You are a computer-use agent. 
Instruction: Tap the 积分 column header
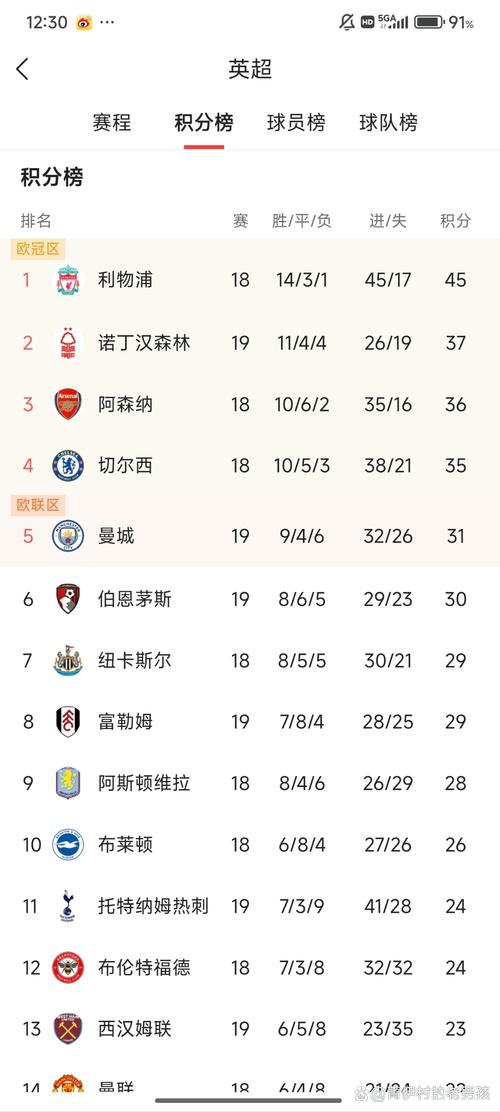click(455, 221)
